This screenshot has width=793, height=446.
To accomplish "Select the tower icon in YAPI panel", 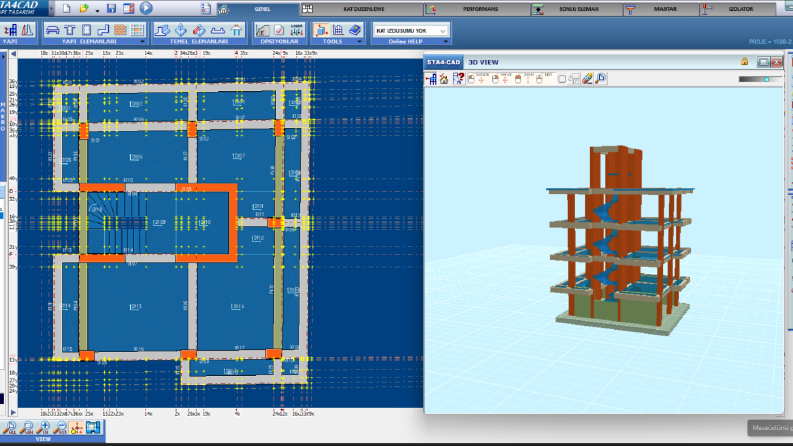I will click(27, 30).
